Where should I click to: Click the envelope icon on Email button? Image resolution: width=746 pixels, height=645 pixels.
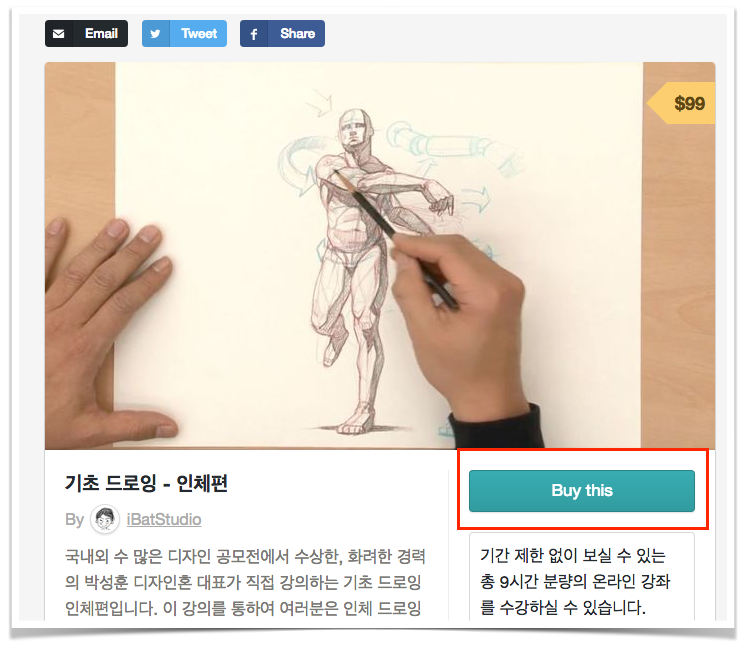(x=59, y=34)
